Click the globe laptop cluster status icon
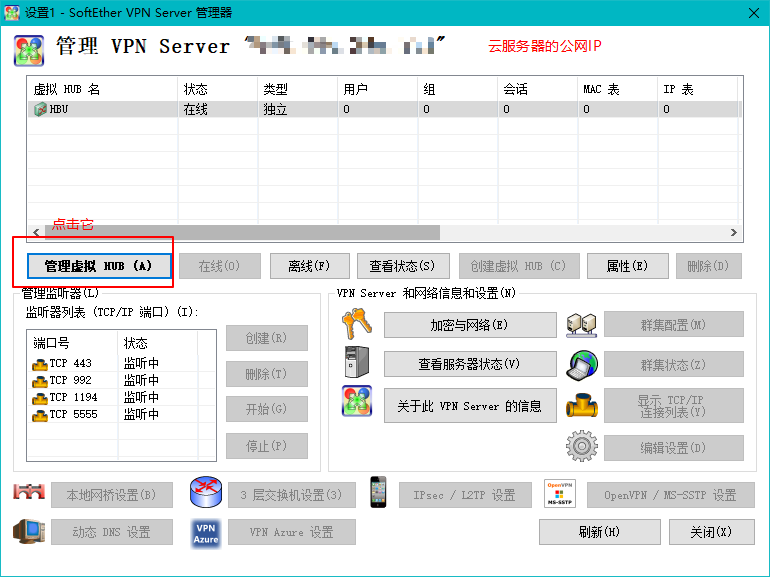The width and height of the screenshot is (770, 577). (x=582, y=365)
